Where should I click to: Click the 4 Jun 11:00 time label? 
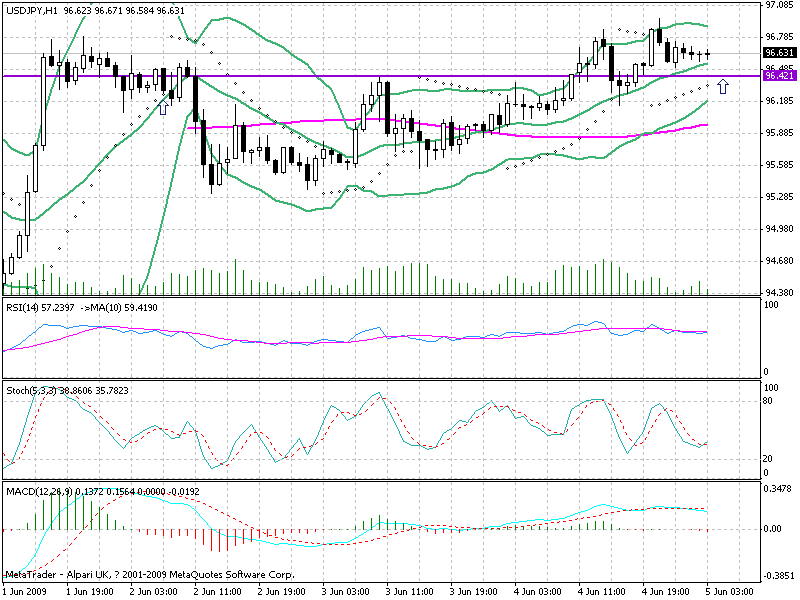click(x=602, y=592)
